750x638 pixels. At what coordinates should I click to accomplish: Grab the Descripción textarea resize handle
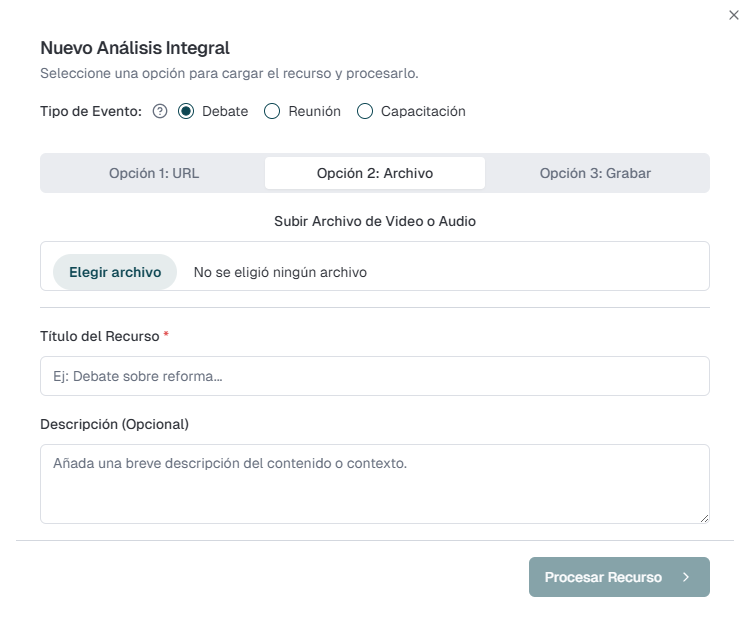[704, 517]
